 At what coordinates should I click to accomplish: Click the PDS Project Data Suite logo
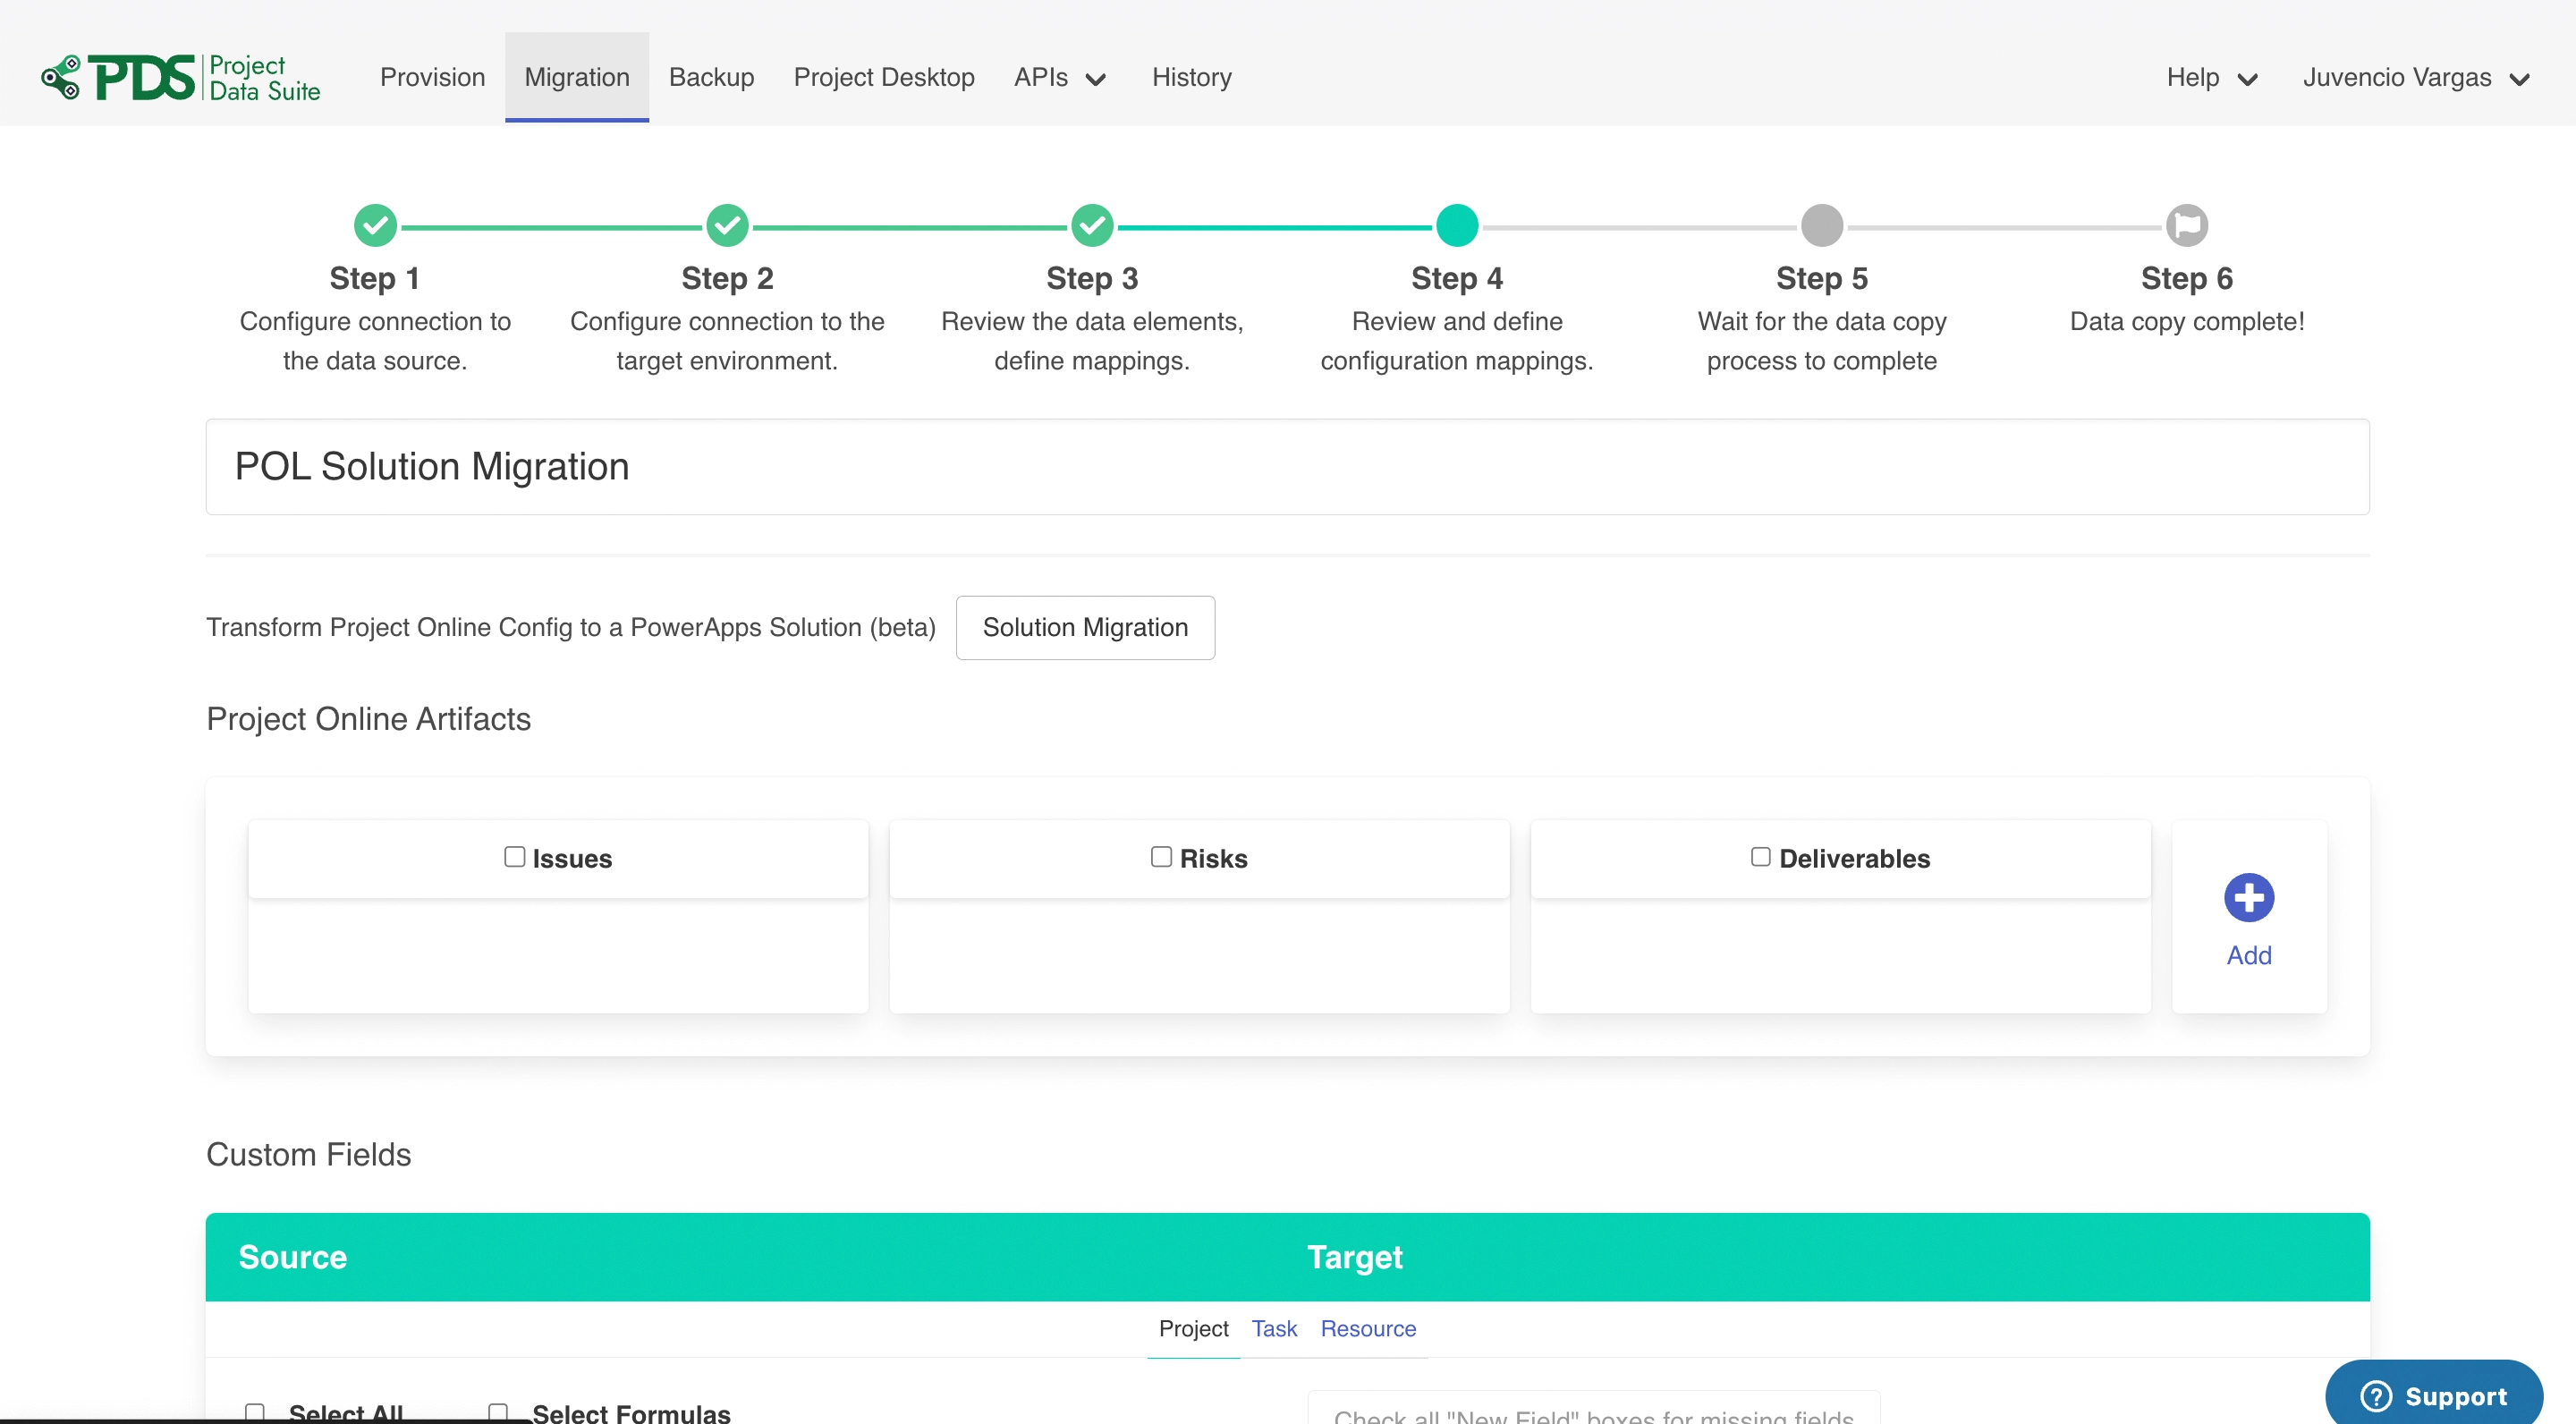pos(181,78)
